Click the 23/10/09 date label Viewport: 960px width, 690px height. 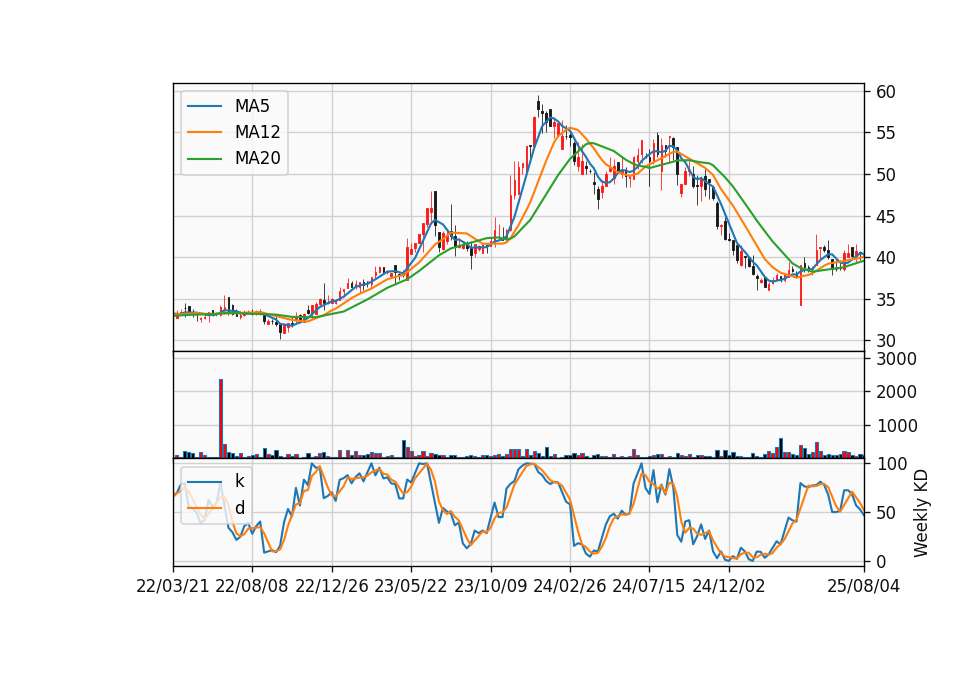pos(490,586)
